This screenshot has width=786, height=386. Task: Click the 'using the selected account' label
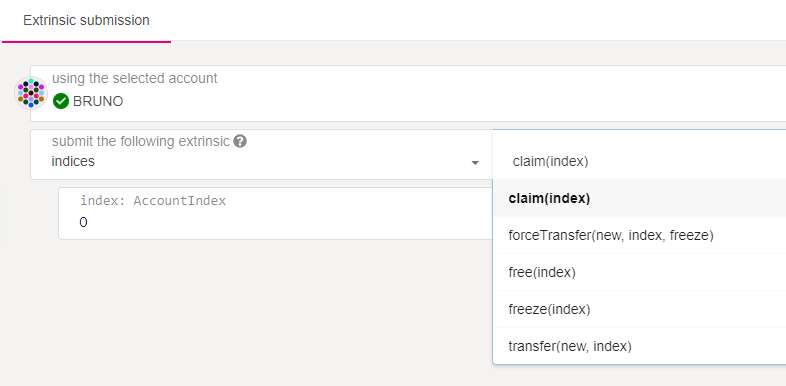(135, 79)
